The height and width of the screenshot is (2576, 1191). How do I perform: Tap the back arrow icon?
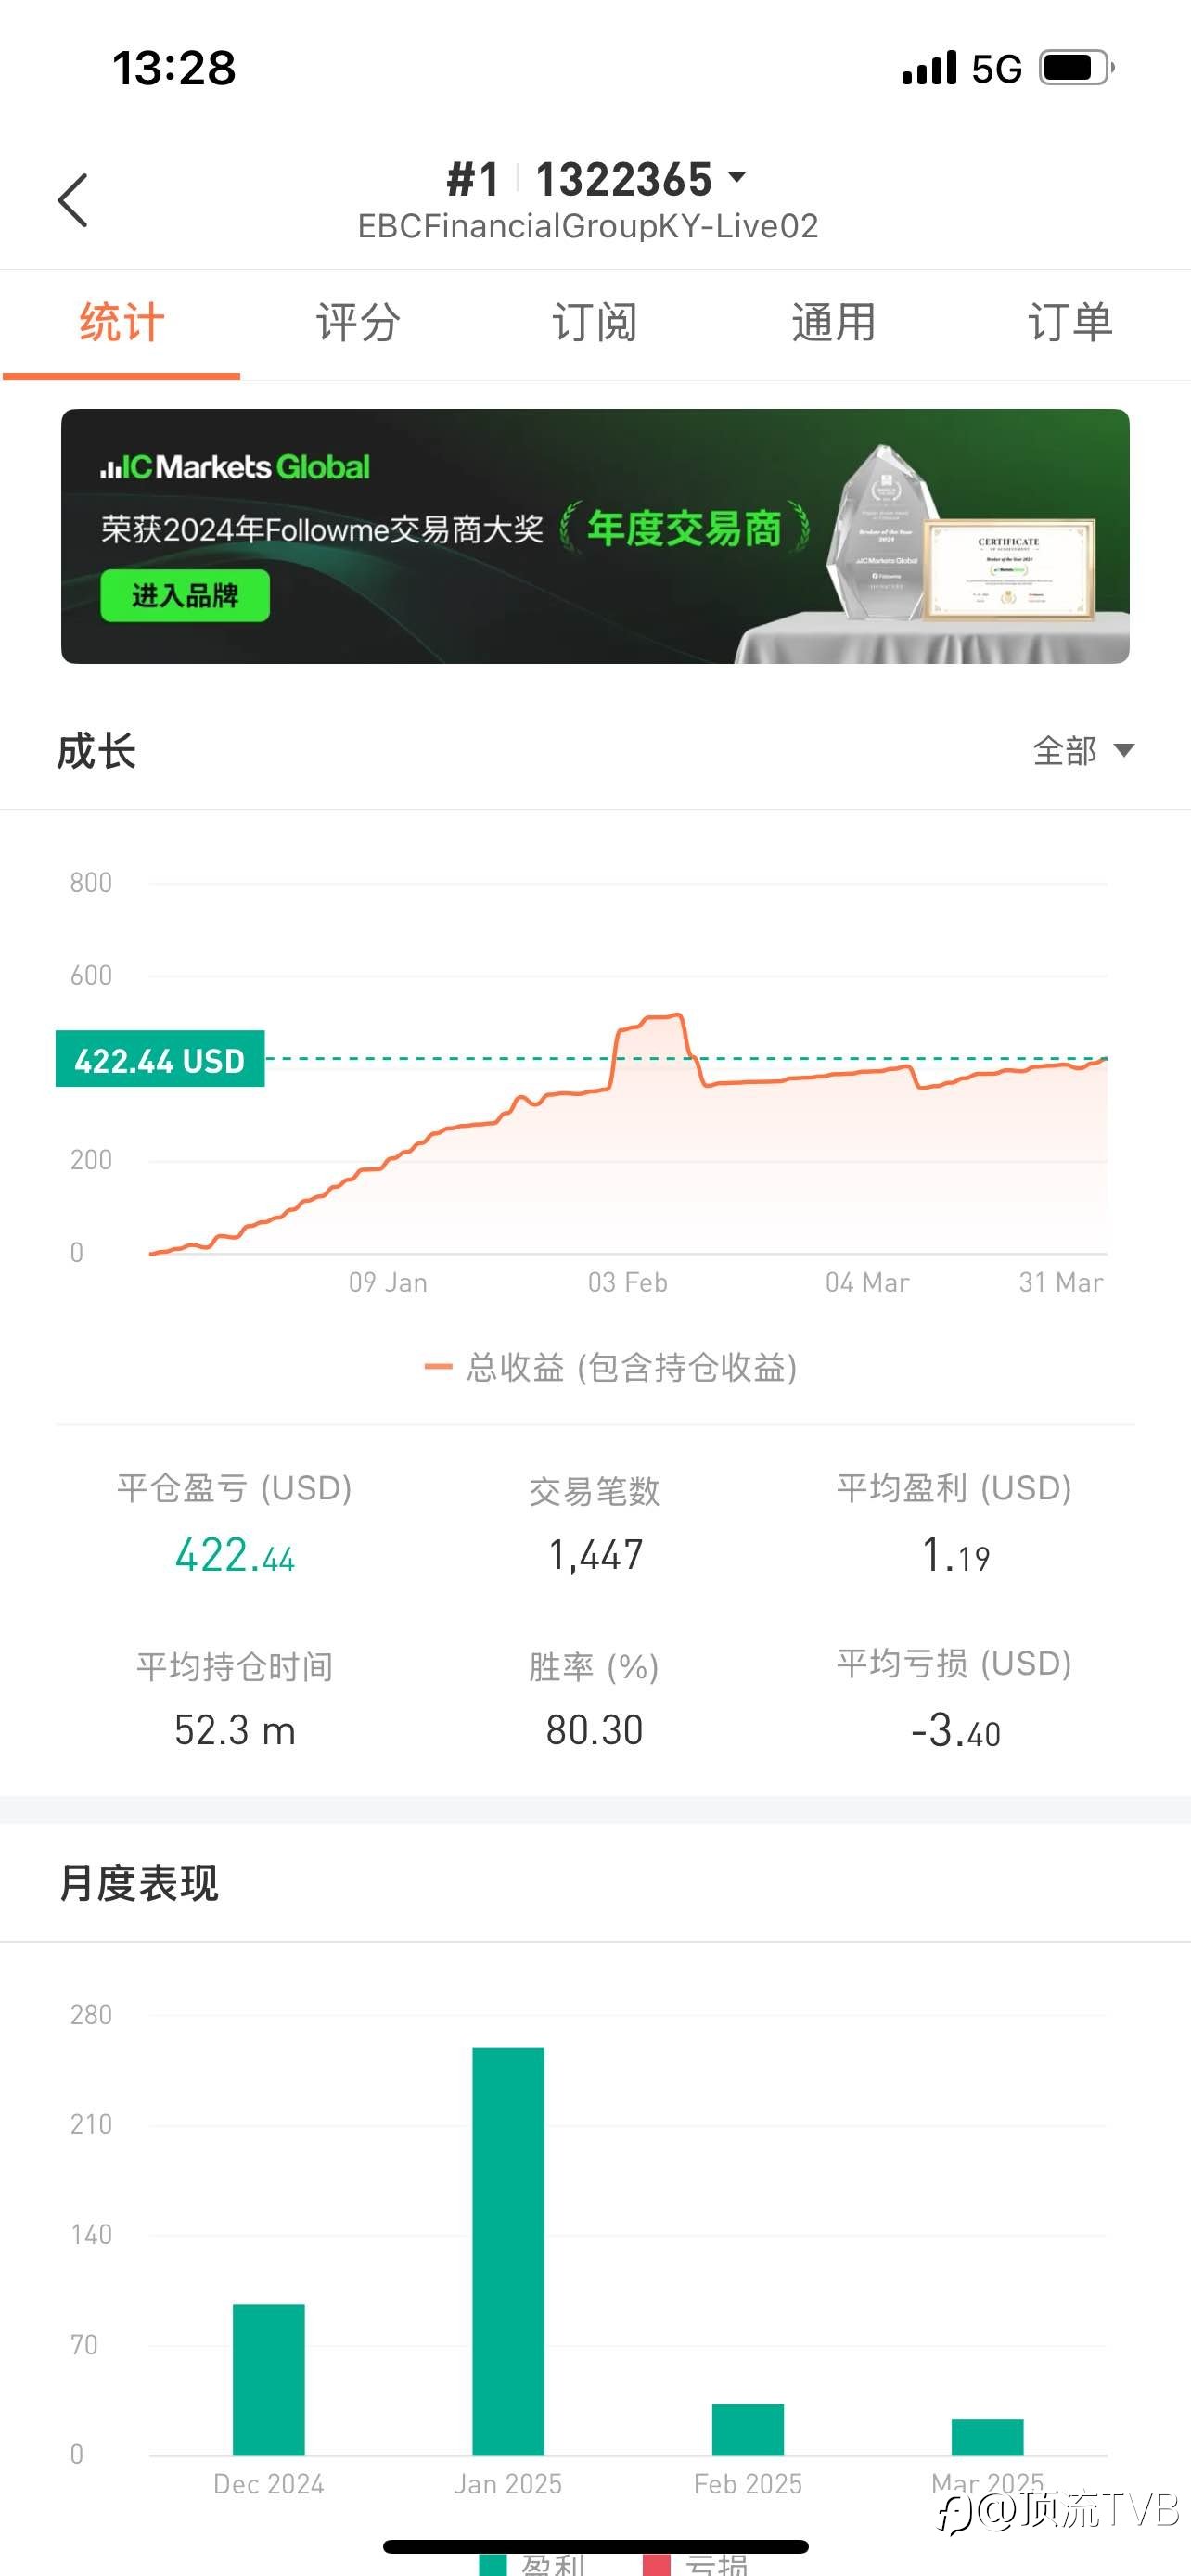coord(73,200)
